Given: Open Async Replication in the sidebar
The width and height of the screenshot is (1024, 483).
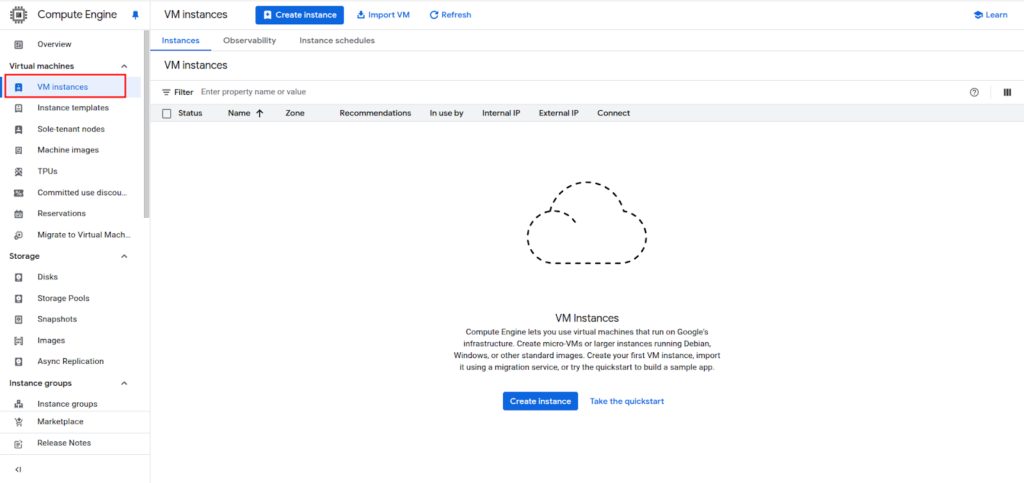Looking at the screenshot, I should click(x=71, y=362).
